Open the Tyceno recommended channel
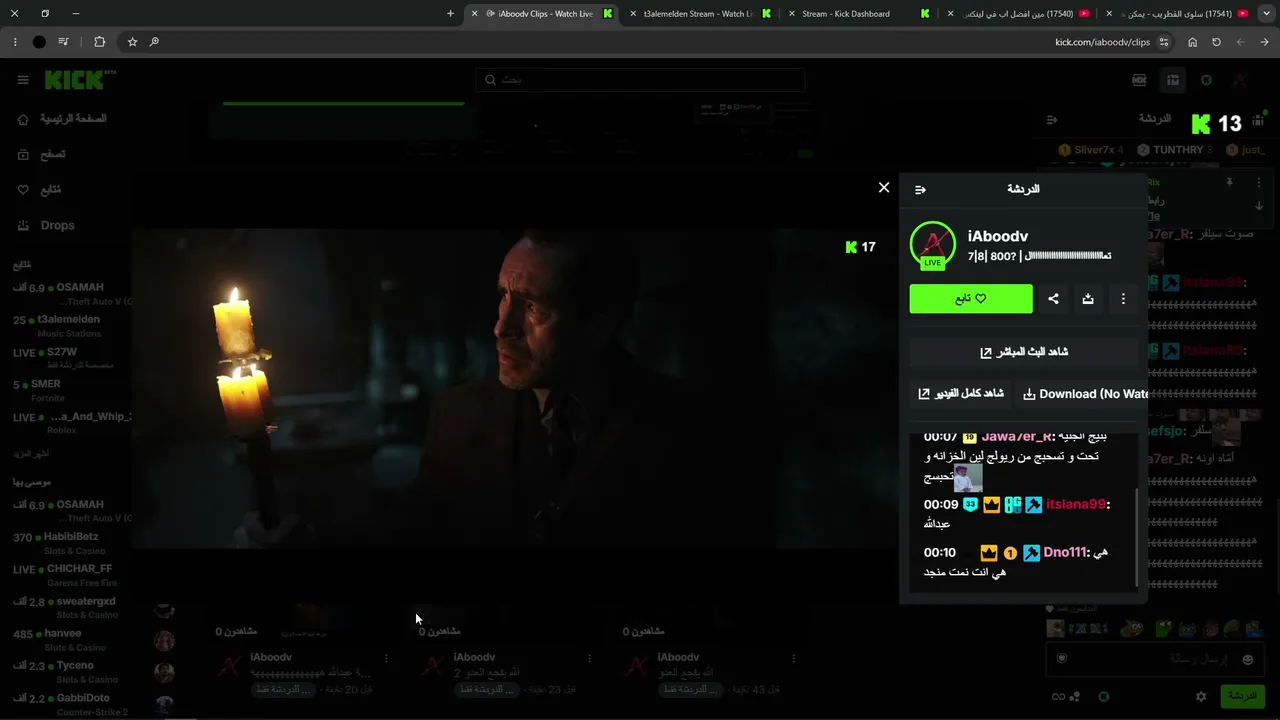1280x720 pixels. pos(66,672)
